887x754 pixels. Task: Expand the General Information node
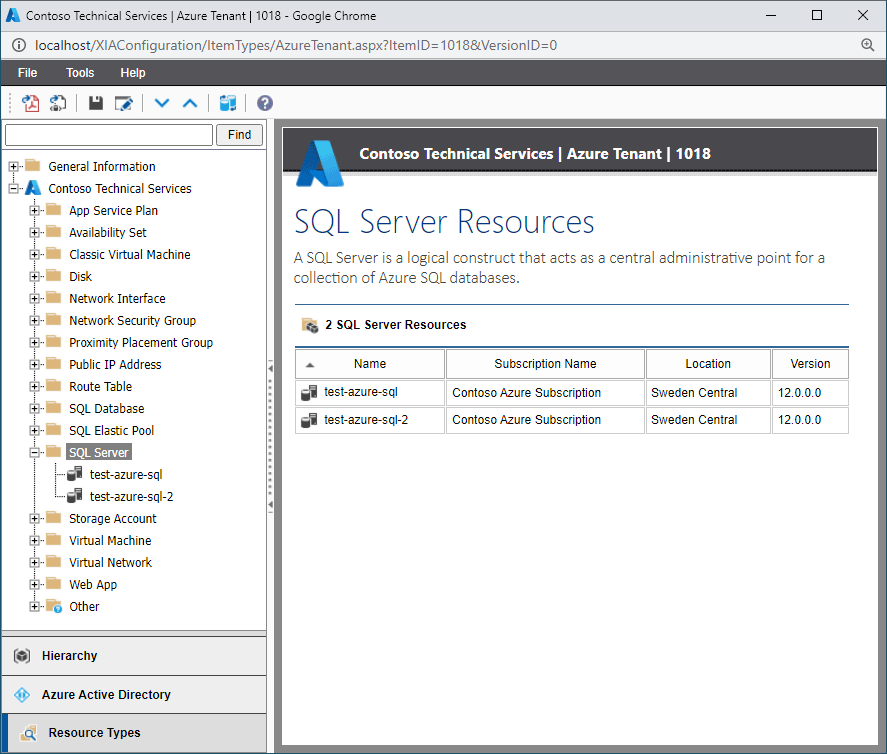[x=14, y=166]
